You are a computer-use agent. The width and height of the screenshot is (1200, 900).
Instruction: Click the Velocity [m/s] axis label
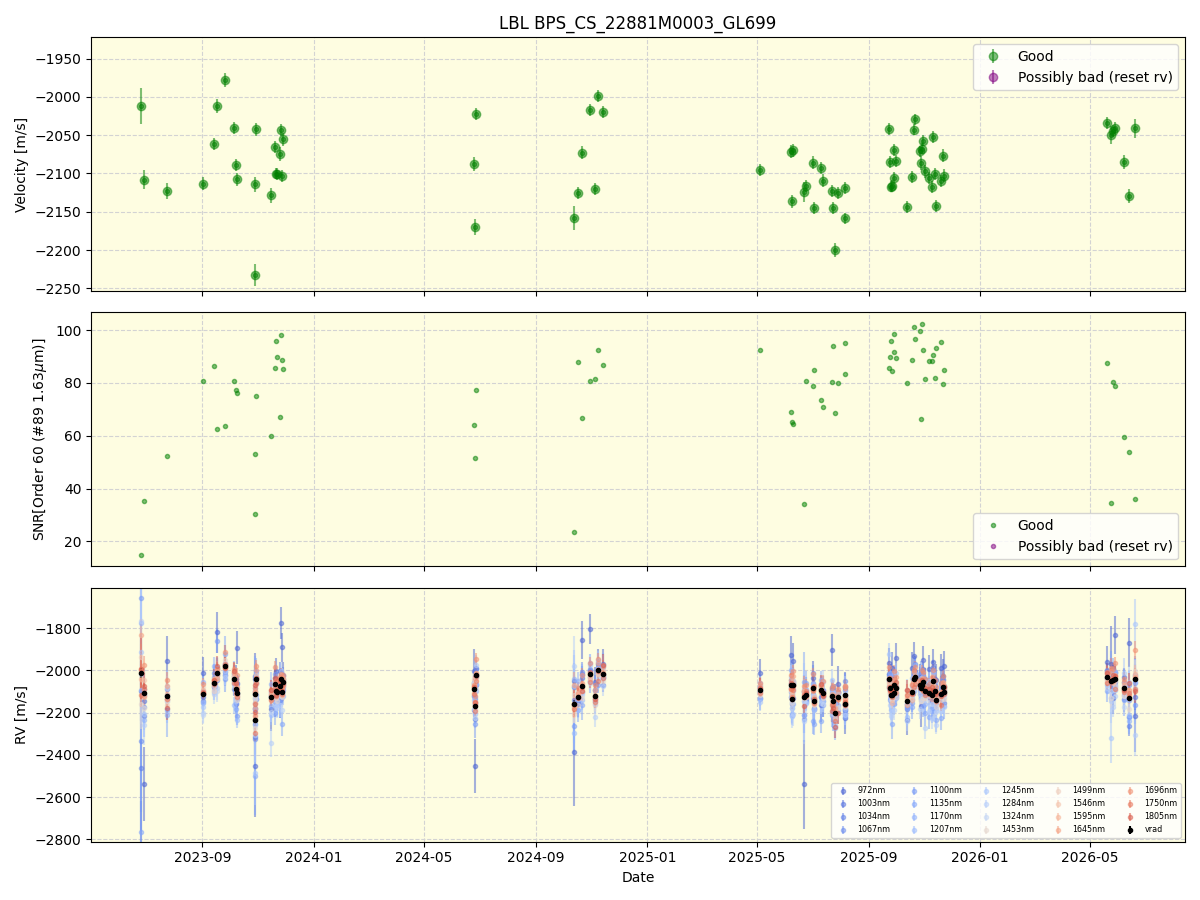point(21,164)
